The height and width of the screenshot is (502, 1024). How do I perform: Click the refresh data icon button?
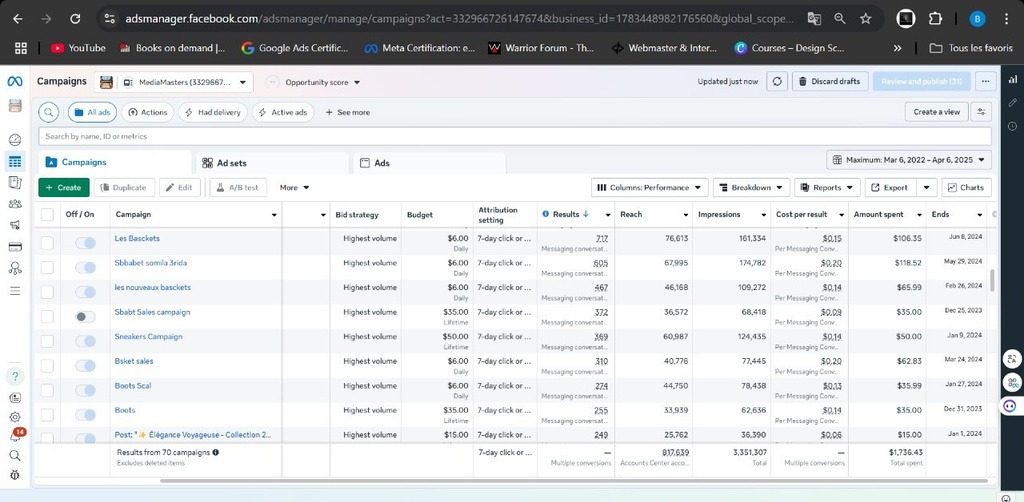click(x=776, y=82)
